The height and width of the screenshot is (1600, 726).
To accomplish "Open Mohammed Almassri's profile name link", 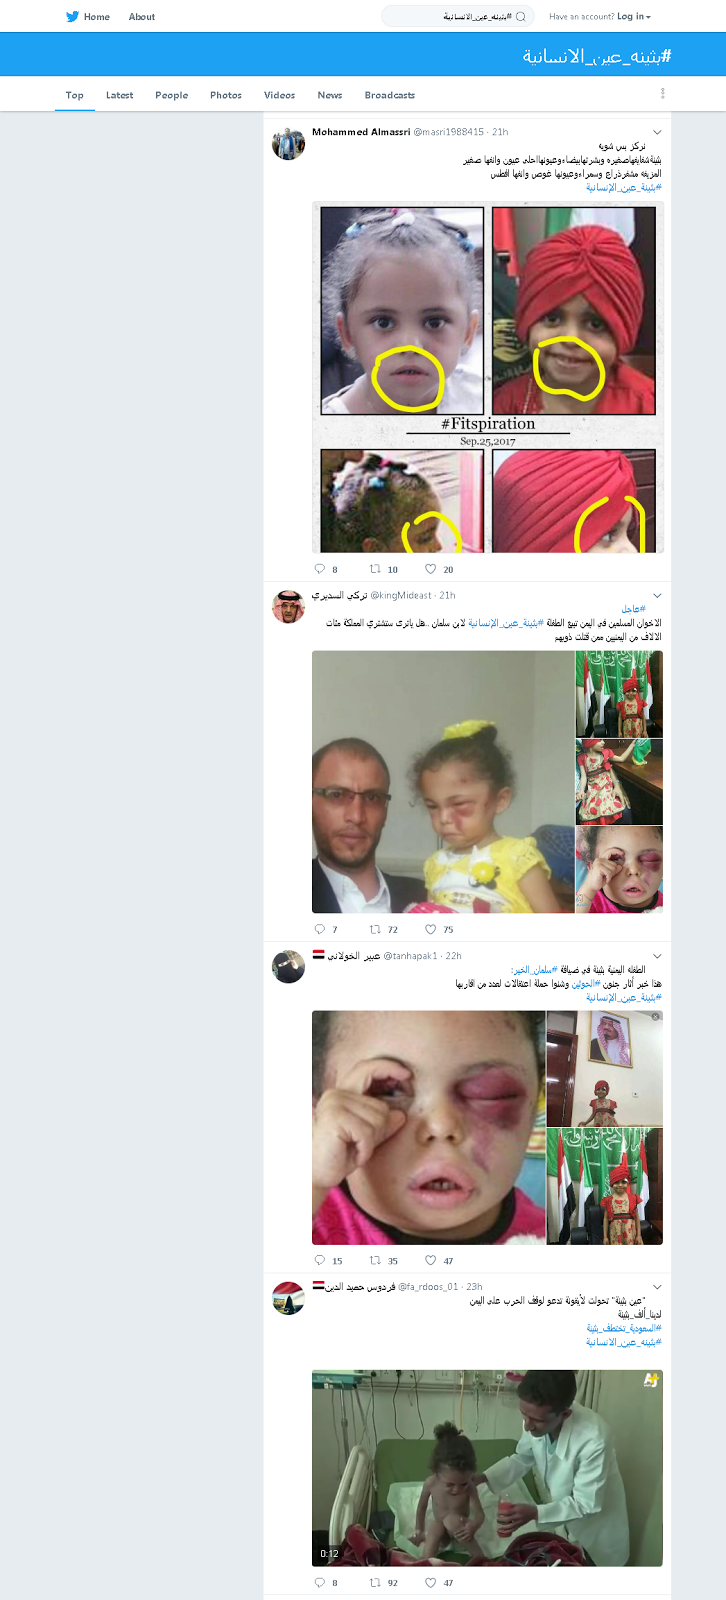I will pyautogui.click(x=361, y=131).
